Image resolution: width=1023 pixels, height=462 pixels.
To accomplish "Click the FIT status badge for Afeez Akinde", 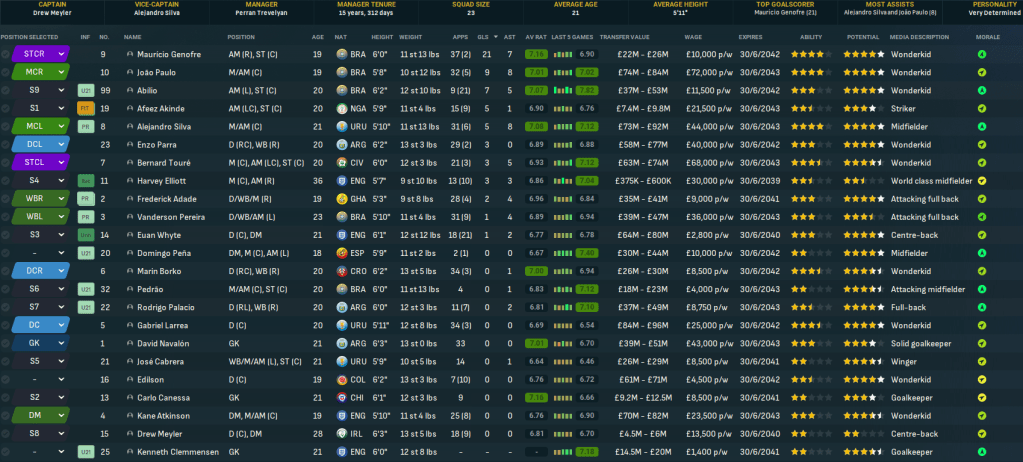I will click(x=85, y=108).
